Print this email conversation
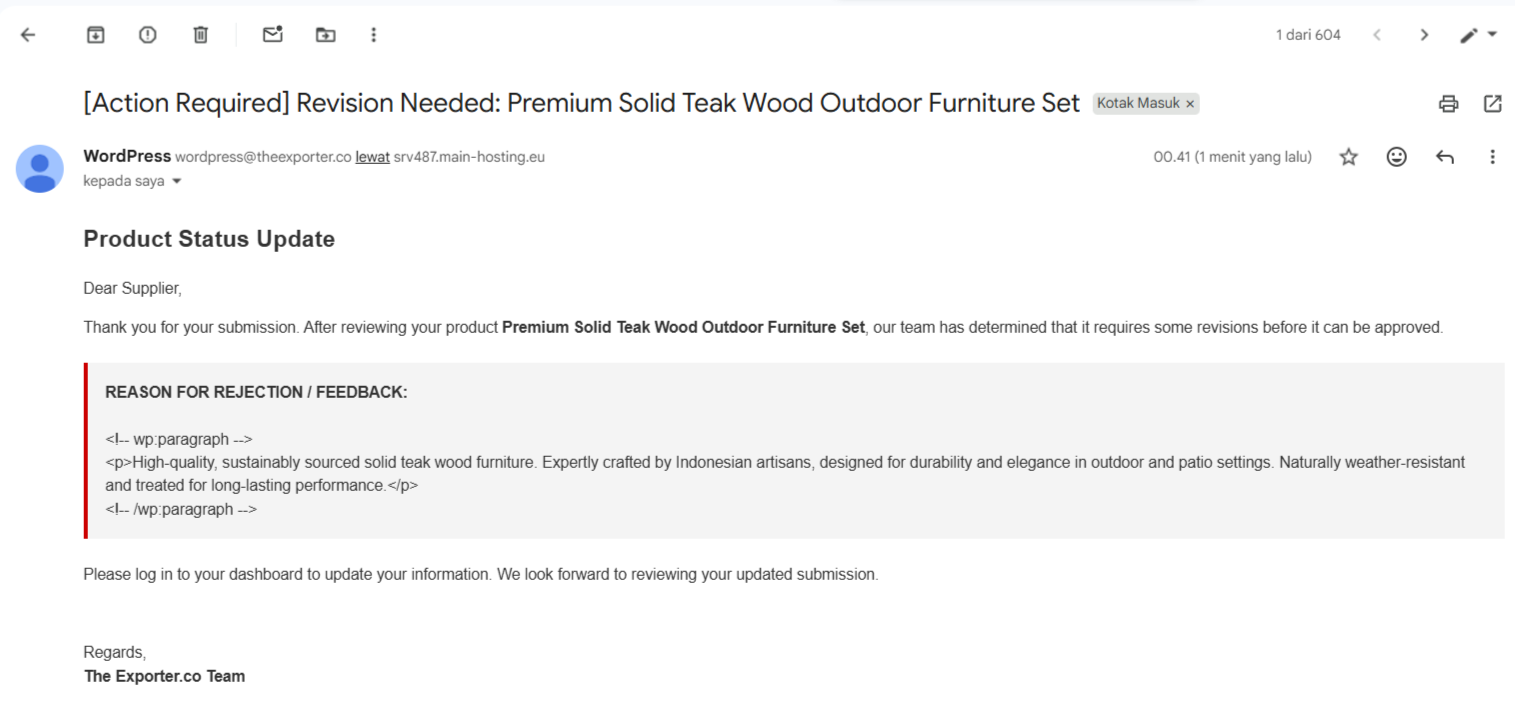Screen dimensions: 1515x709 [x=1448, y=104]
